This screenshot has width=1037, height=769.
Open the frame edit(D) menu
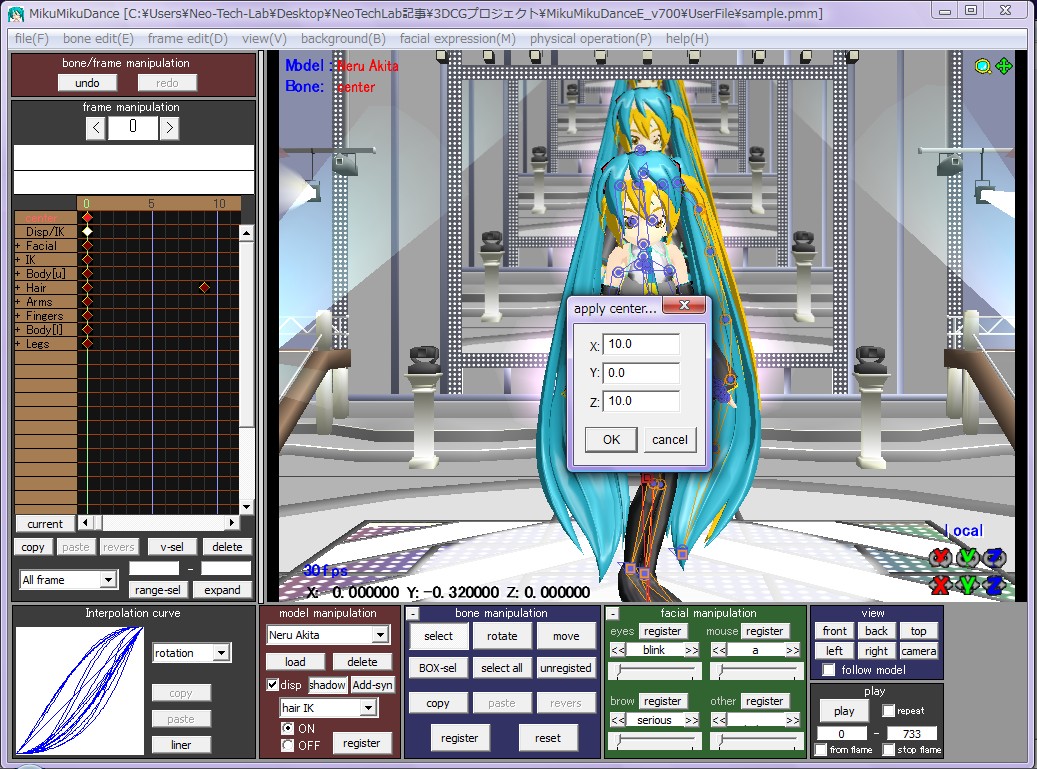188,38
